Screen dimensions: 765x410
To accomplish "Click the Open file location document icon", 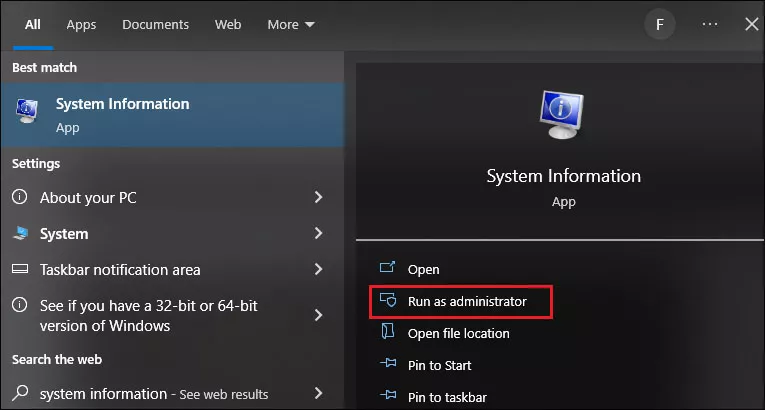I will (387, 331).
